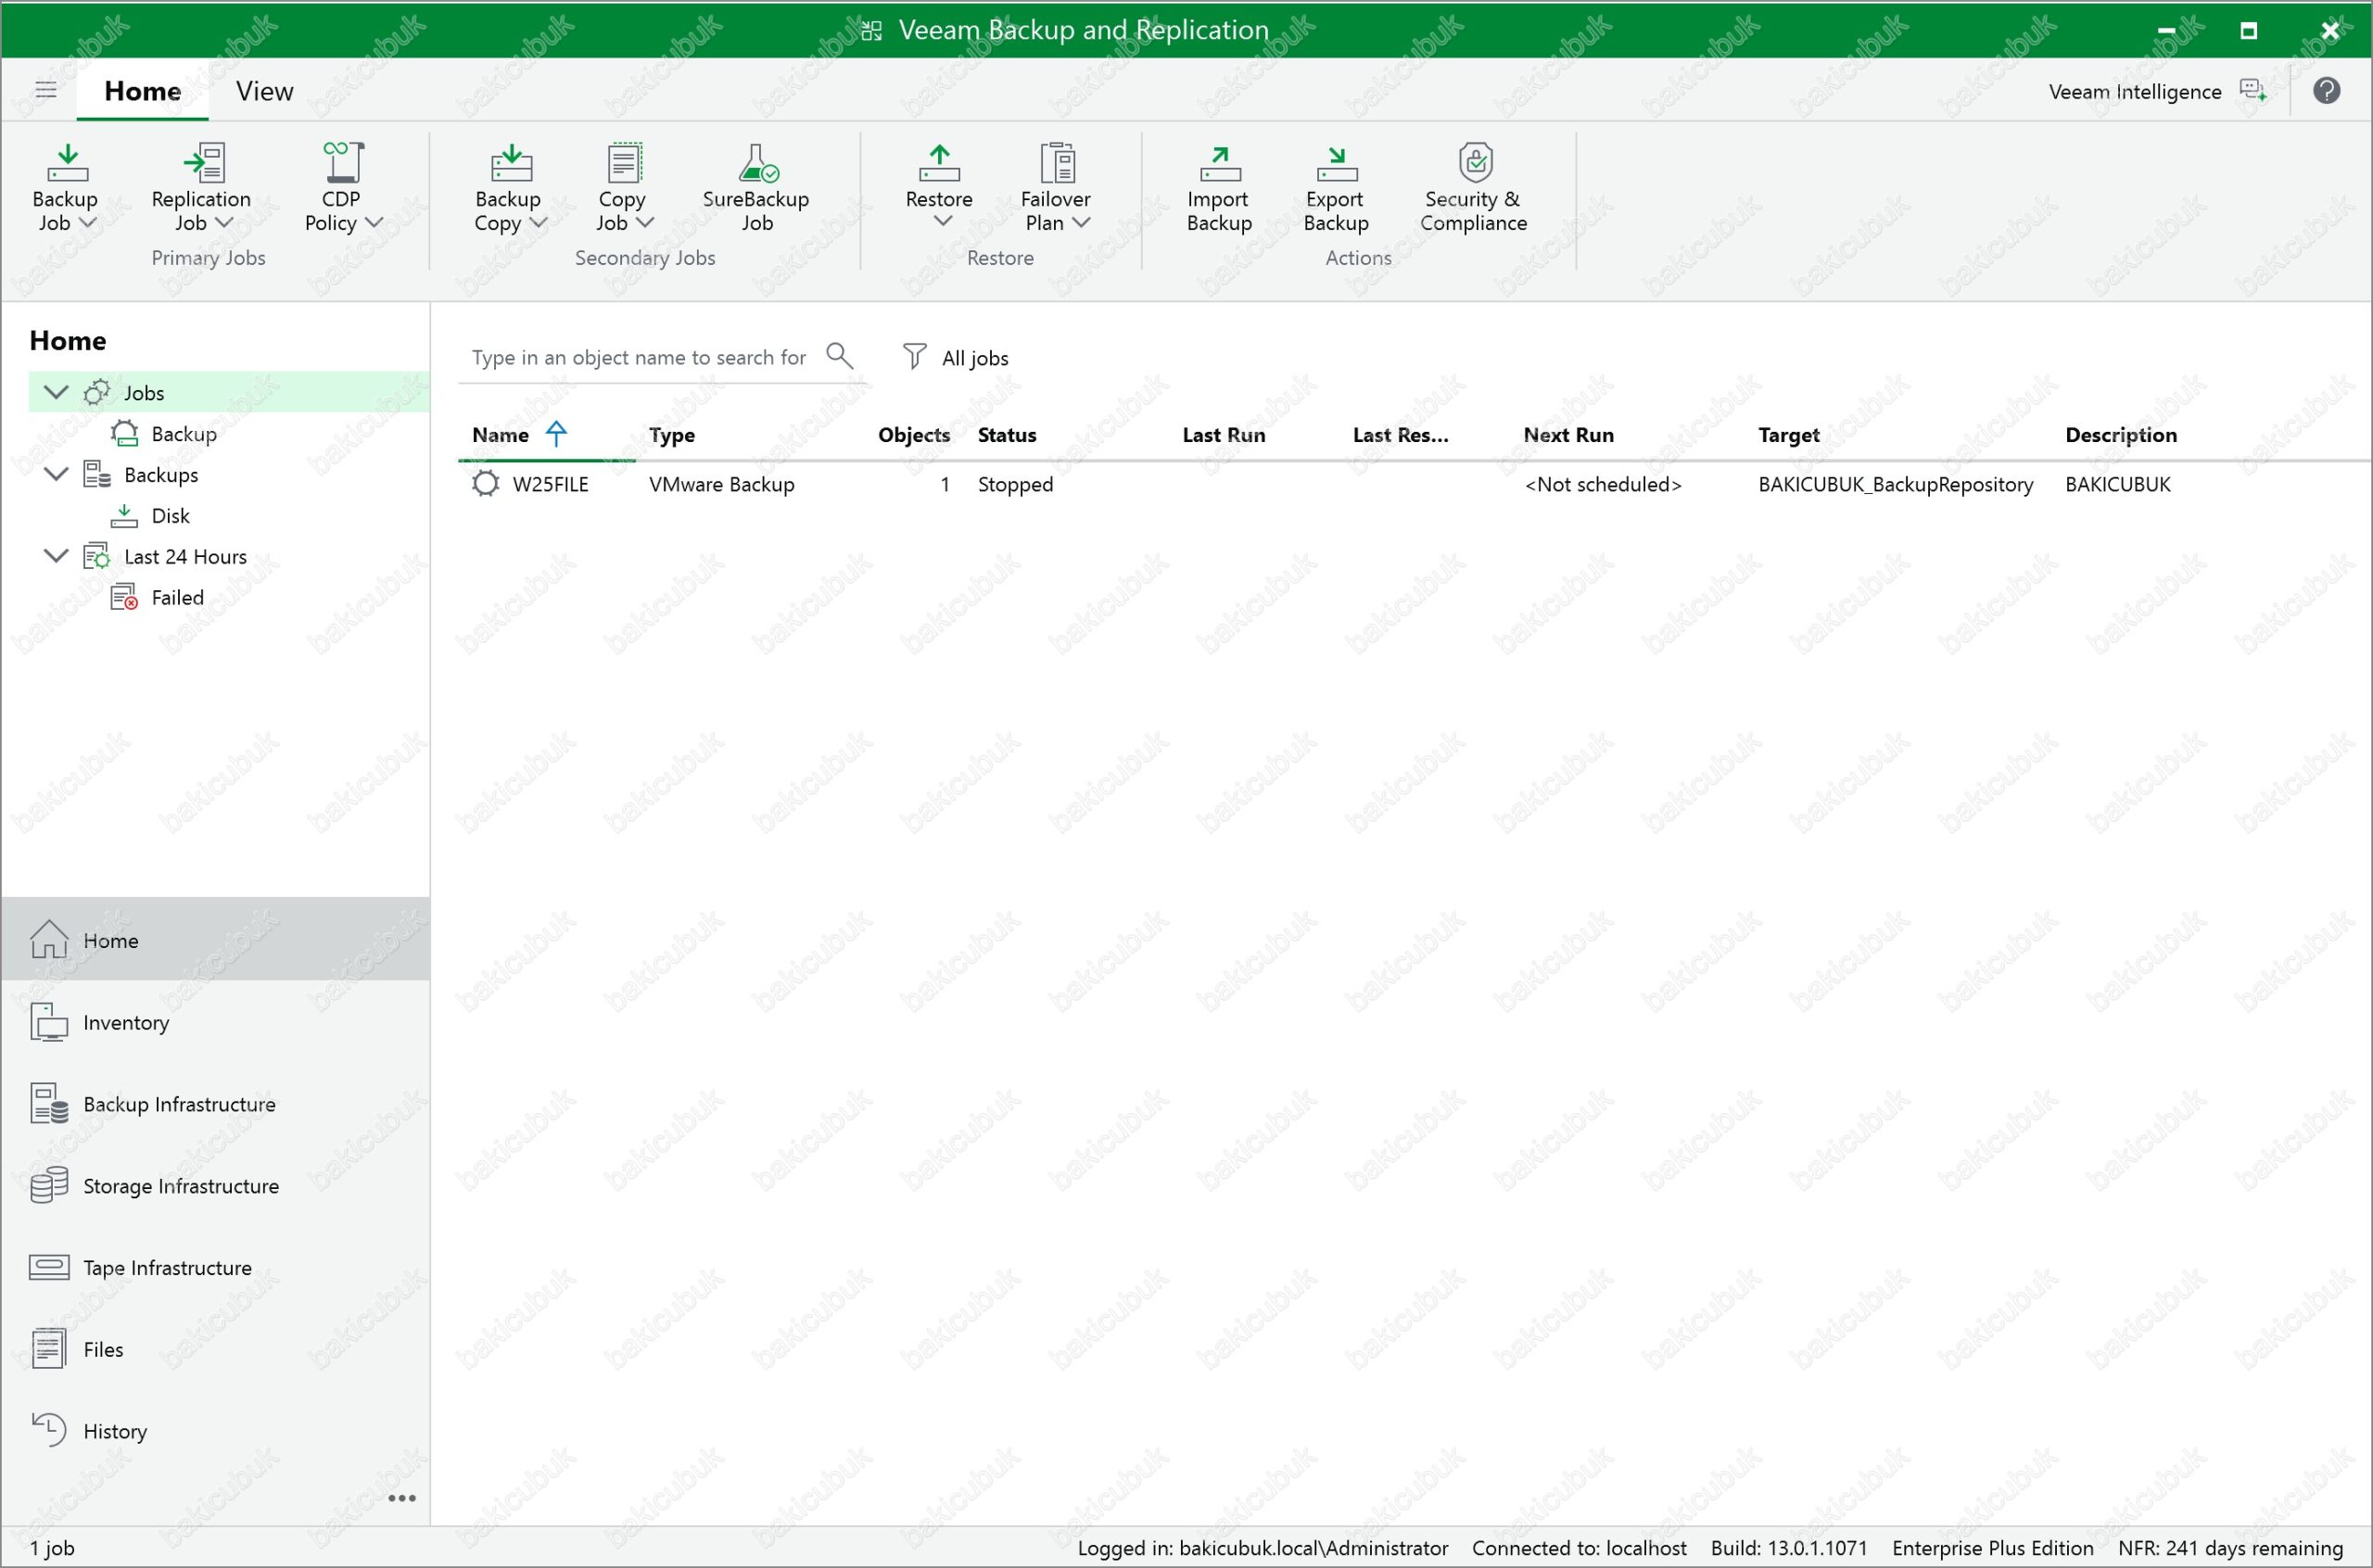Select the Home ribbon tab
2373x1568 pixels.
tap(142, 91)
